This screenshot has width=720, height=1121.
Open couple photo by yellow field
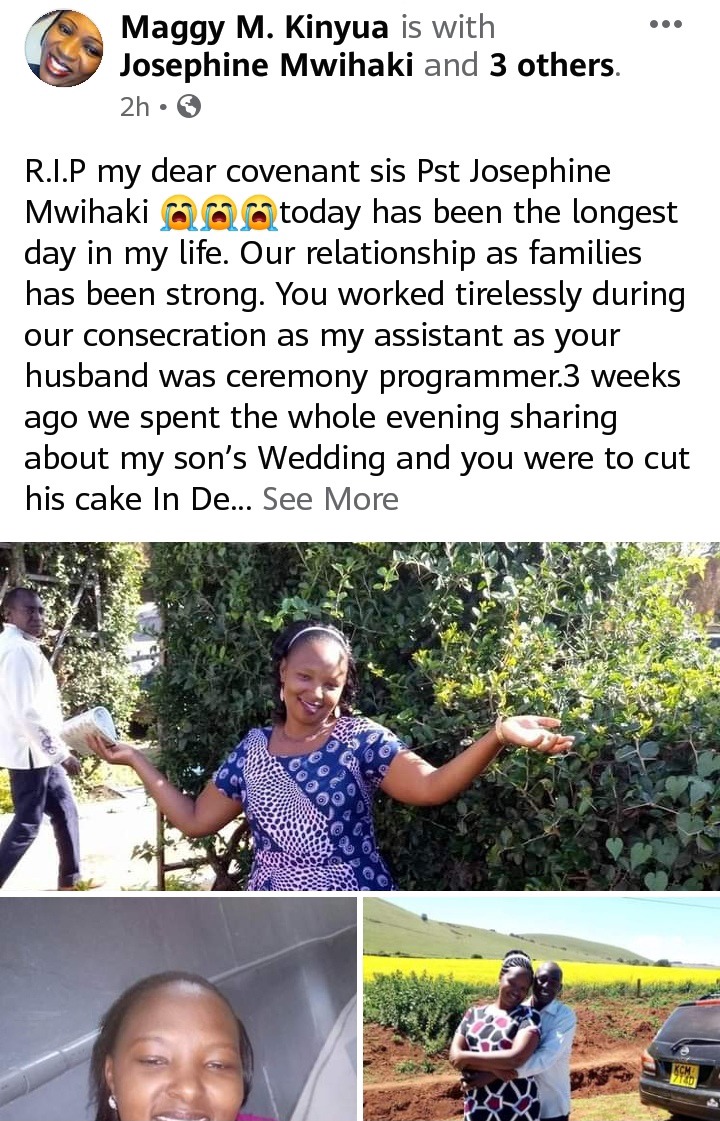[541, 1009]
